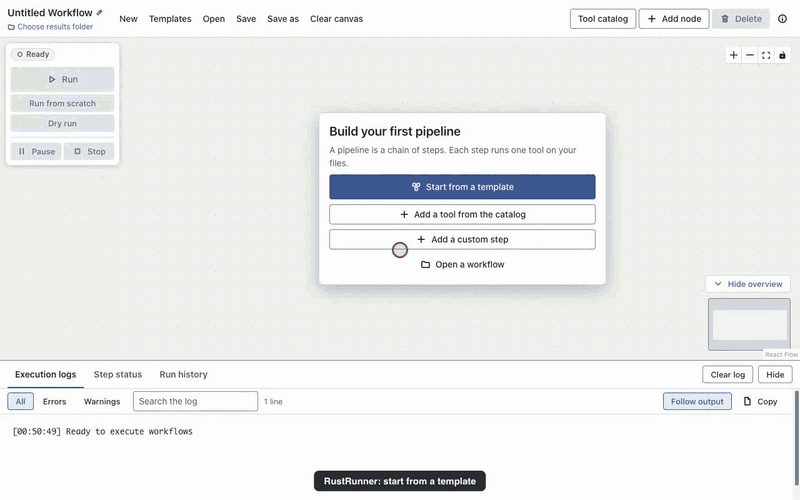The width and height of the screenshot is (800, 500).
Task: Toggle the Follow output button
Action: point(697,402)
